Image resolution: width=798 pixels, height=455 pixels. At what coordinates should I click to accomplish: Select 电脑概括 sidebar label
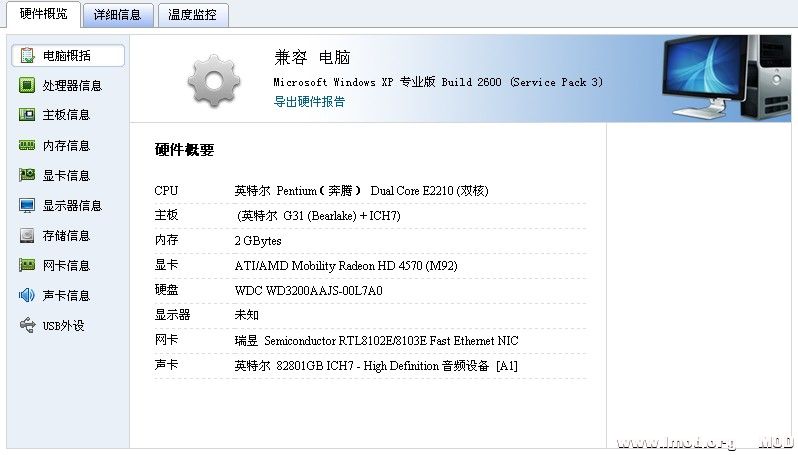(x=67, y=55)
